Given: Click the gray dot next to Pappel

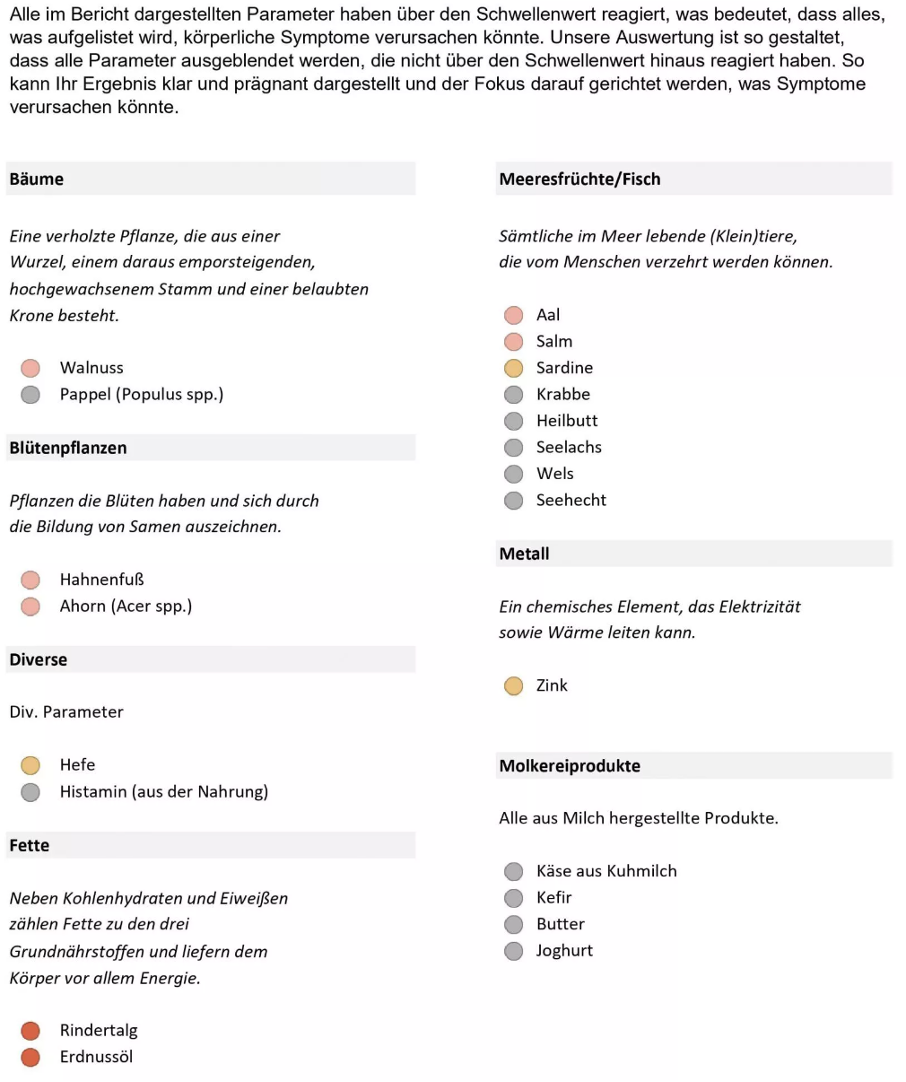Looking at the screenshot, I should (31, 394).
